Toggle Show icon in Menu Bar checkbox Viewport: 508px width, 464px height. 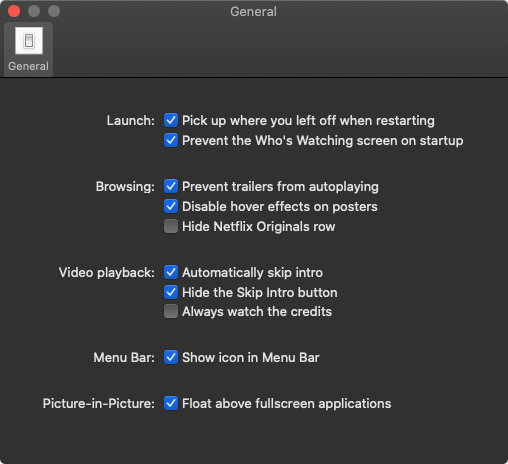[171, 357]
